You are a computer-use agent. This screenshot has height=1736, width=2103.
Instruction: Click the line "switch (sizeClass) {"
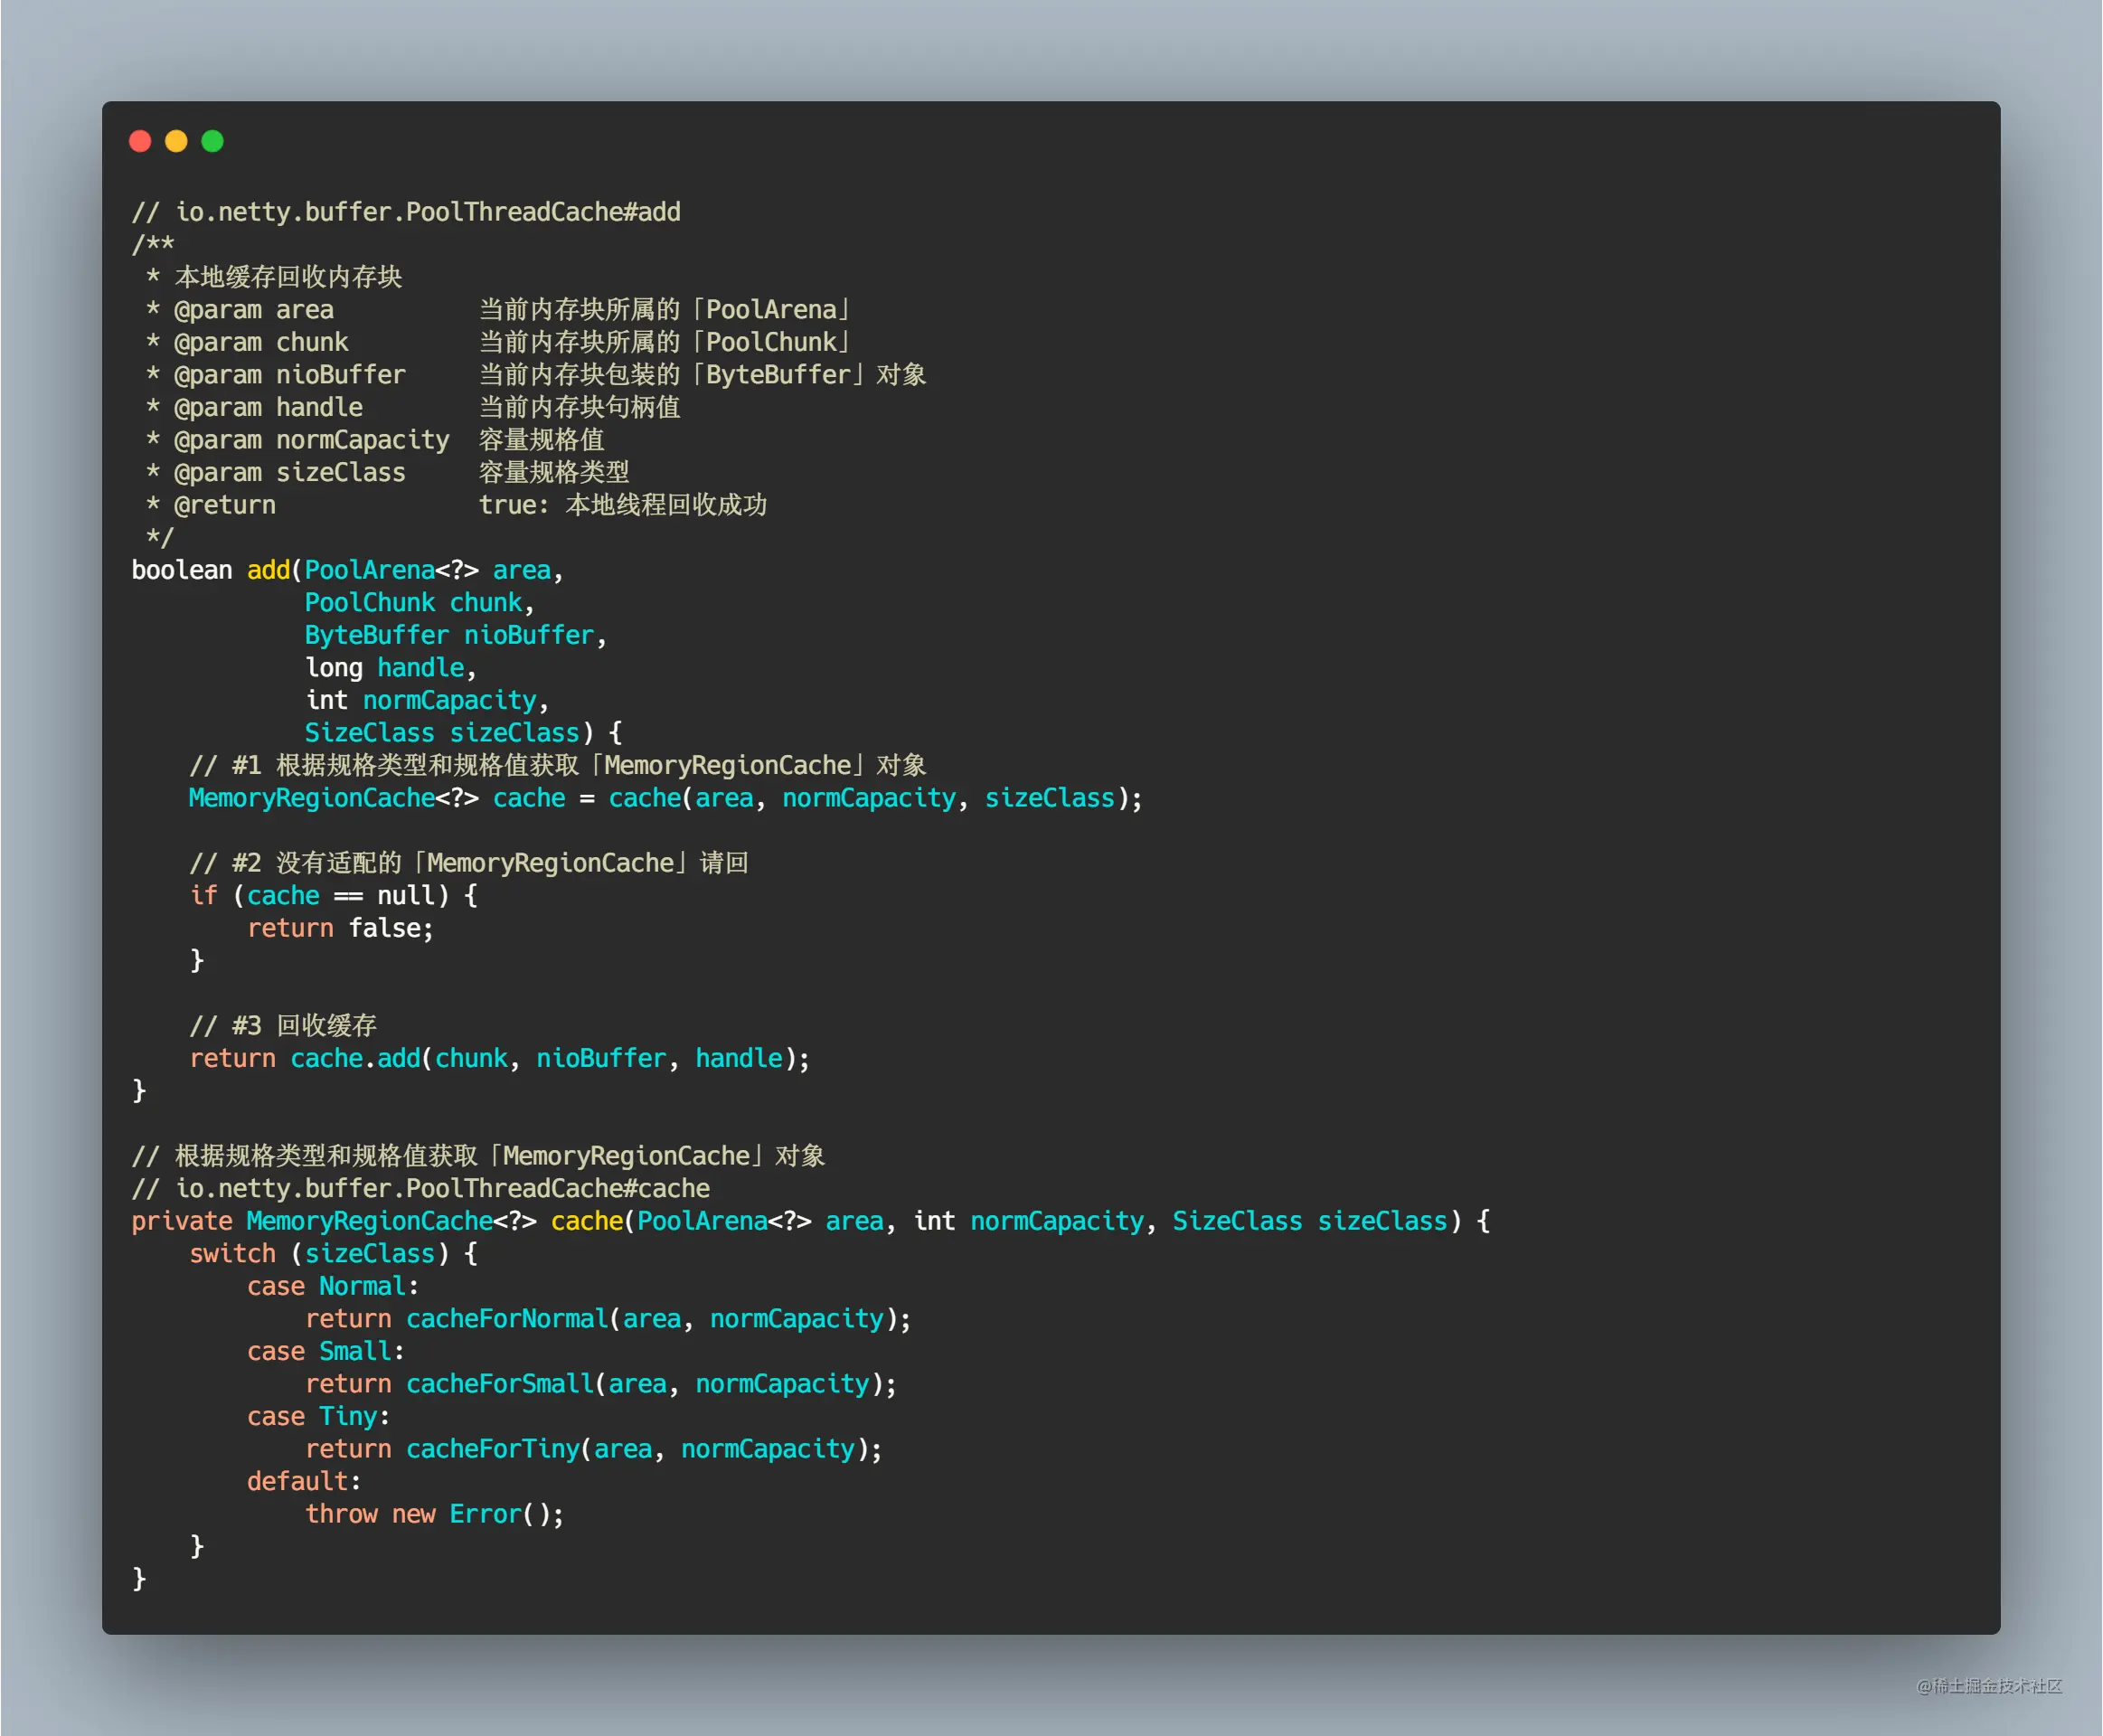[x=334, y=1253]
